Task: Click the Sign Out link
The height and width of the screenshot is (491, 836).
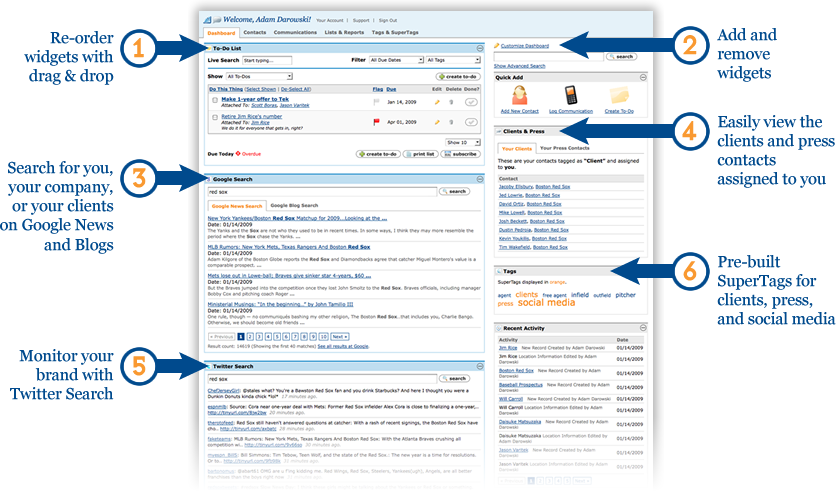Action: coord(388,20)
